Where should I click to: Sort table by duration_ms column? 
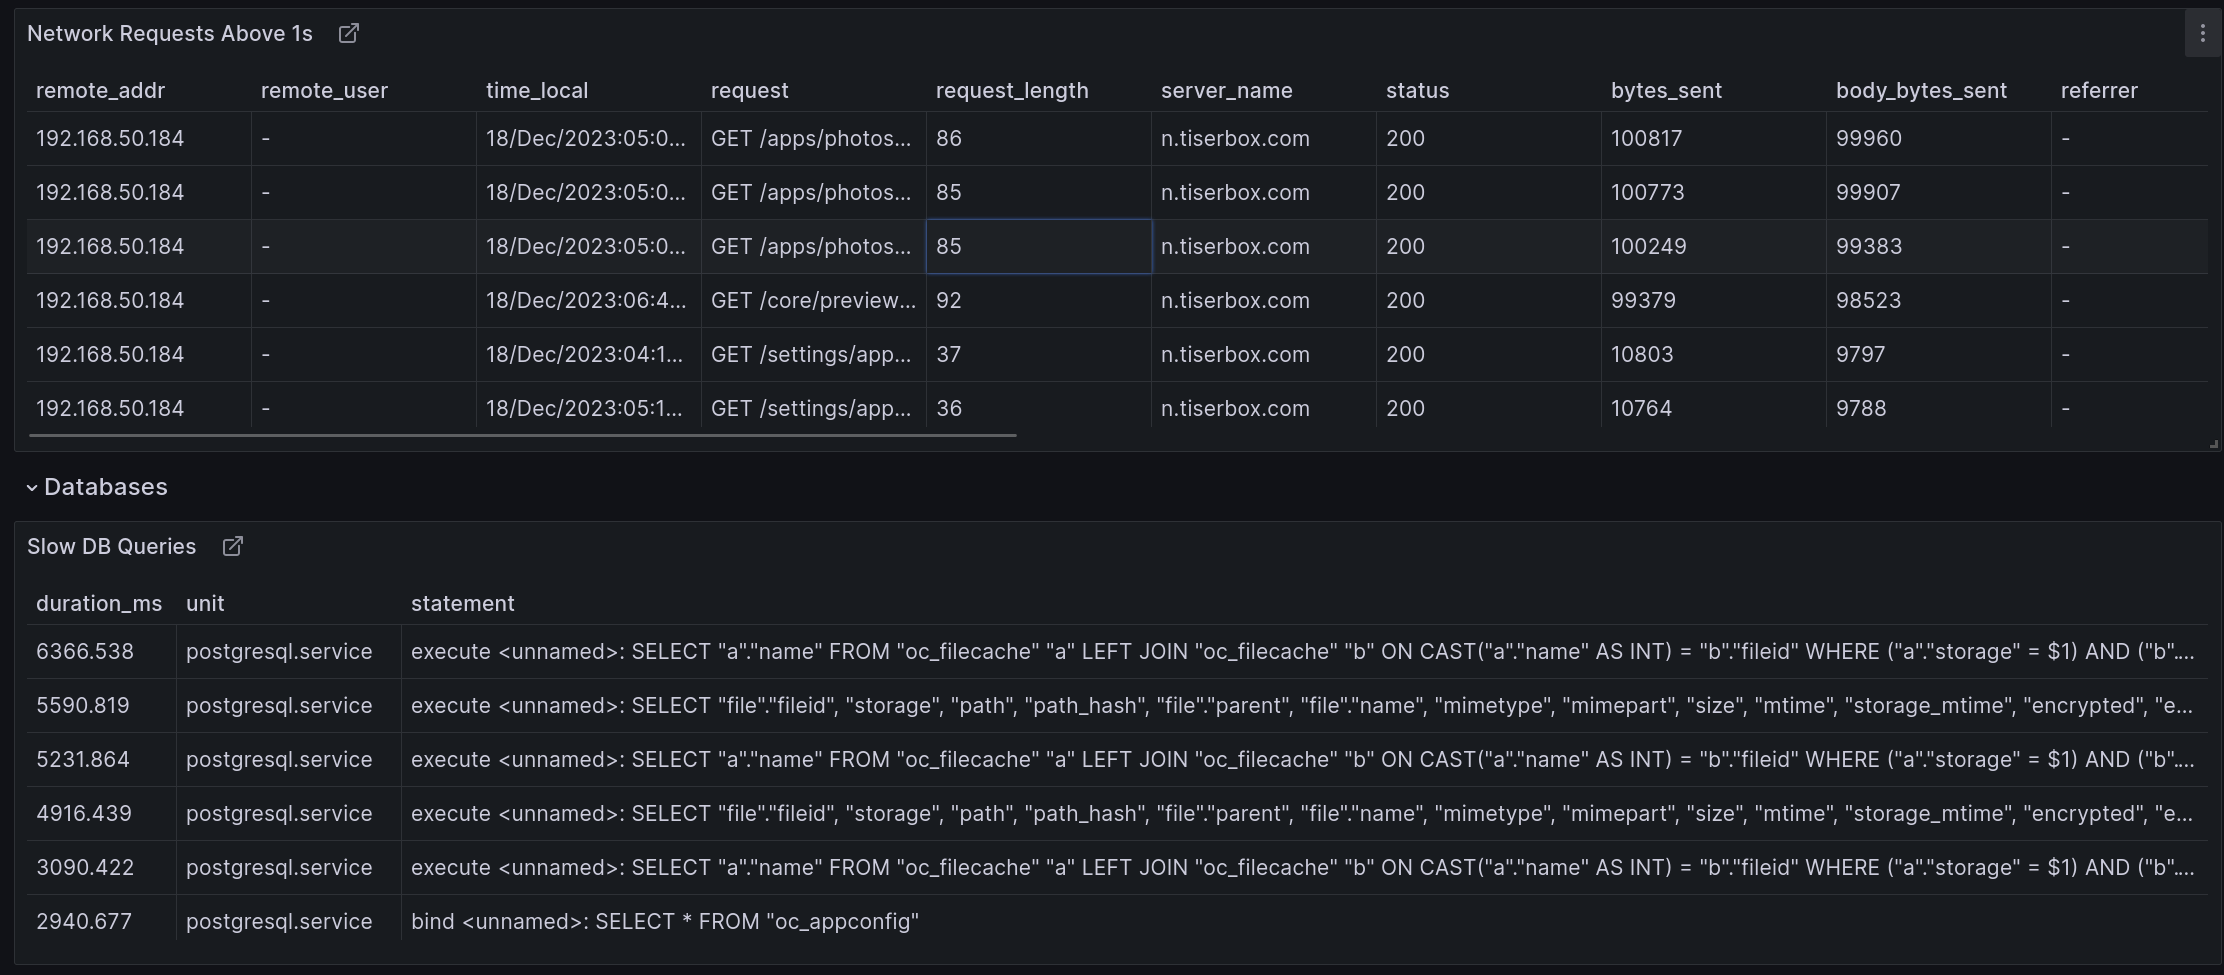coord(99,603)
